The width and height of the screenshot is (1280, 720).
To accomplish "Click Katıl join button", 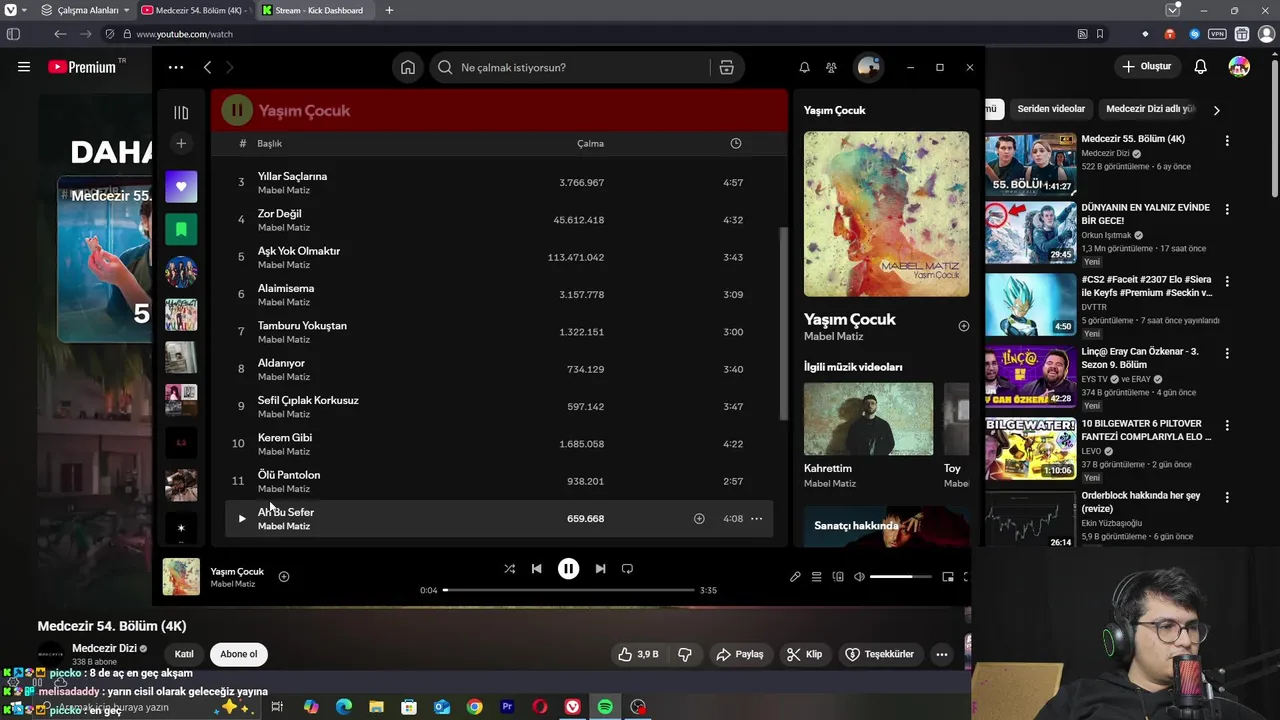I will pyautogui.click(x=184, y=654).
